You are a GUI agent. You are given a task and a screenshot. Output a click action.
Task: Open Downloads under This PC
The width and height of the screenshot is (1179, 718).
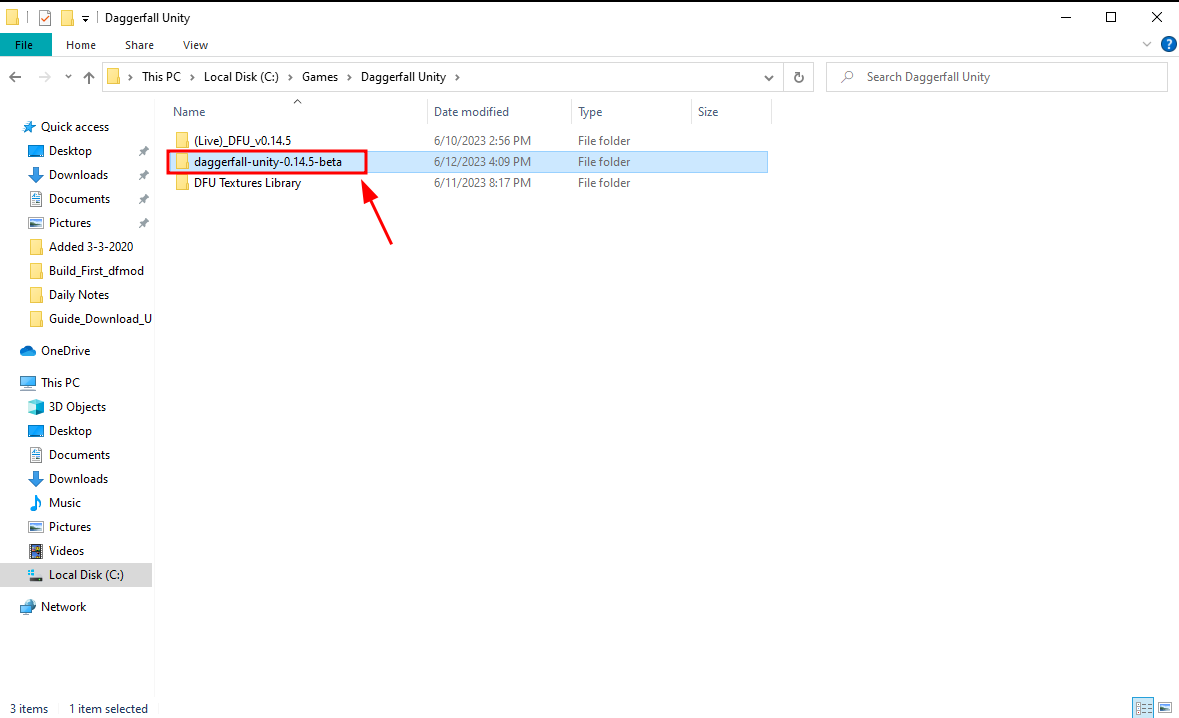[78, 479]
